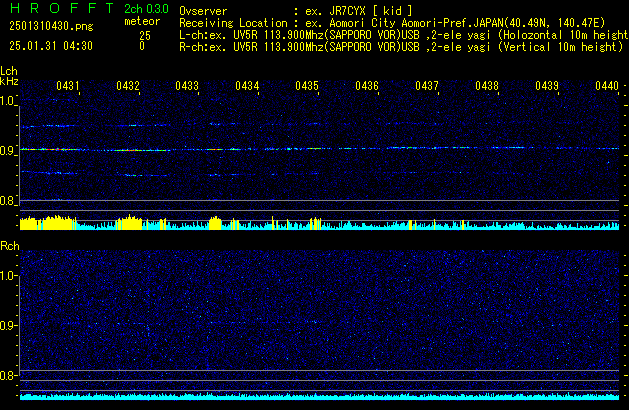Click the meteor count value 25
The image size is (629, 410).
(x=145, y=36)
